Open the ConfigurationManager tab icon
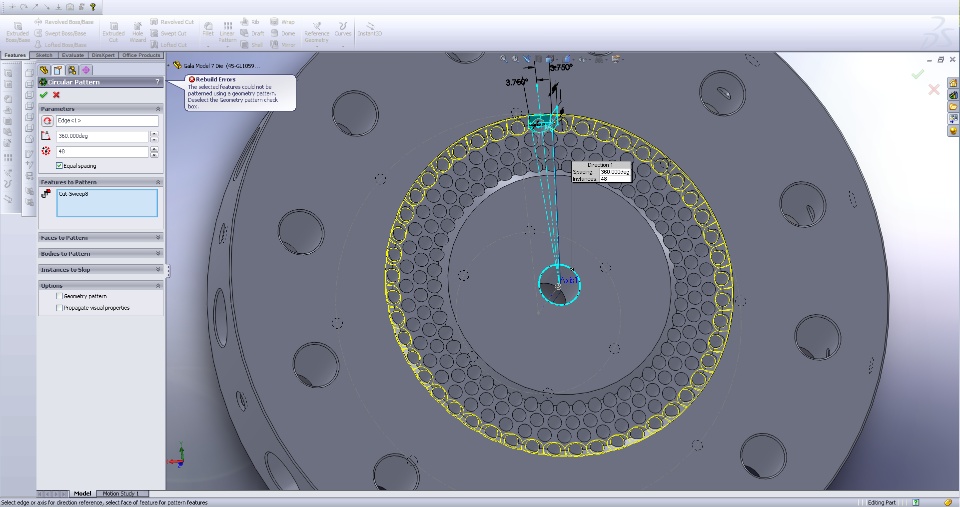 [x=72, y=70]
